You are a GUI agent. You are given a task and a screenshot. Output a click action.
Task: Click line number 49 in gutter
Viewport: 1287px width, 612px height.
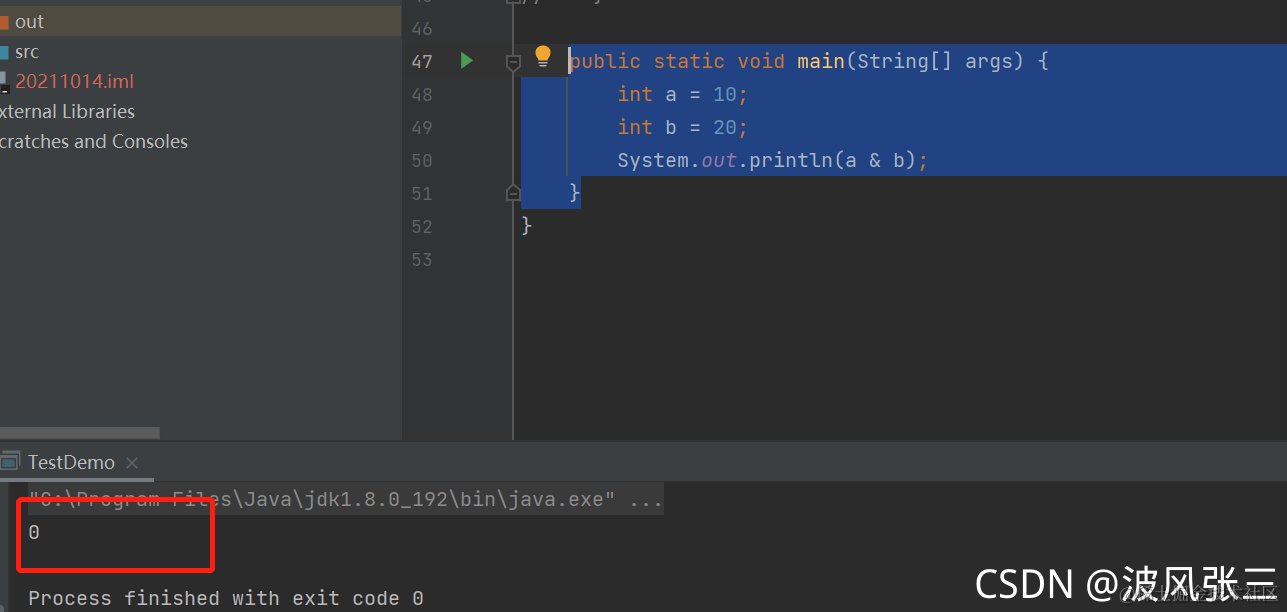[422, 127]
